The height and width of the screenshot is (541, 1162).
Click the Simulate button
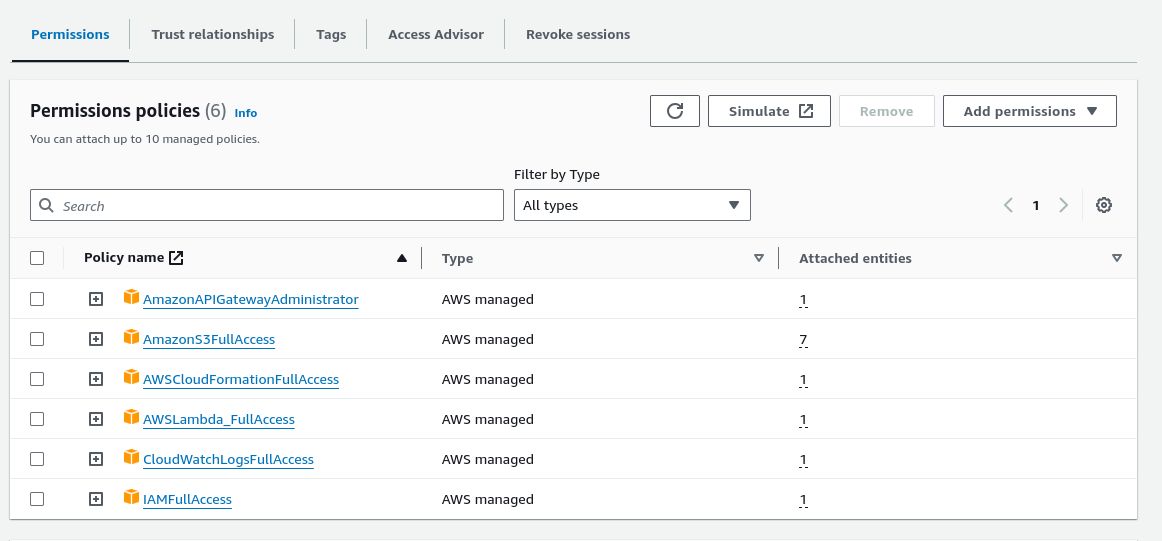tap(769, 111)
